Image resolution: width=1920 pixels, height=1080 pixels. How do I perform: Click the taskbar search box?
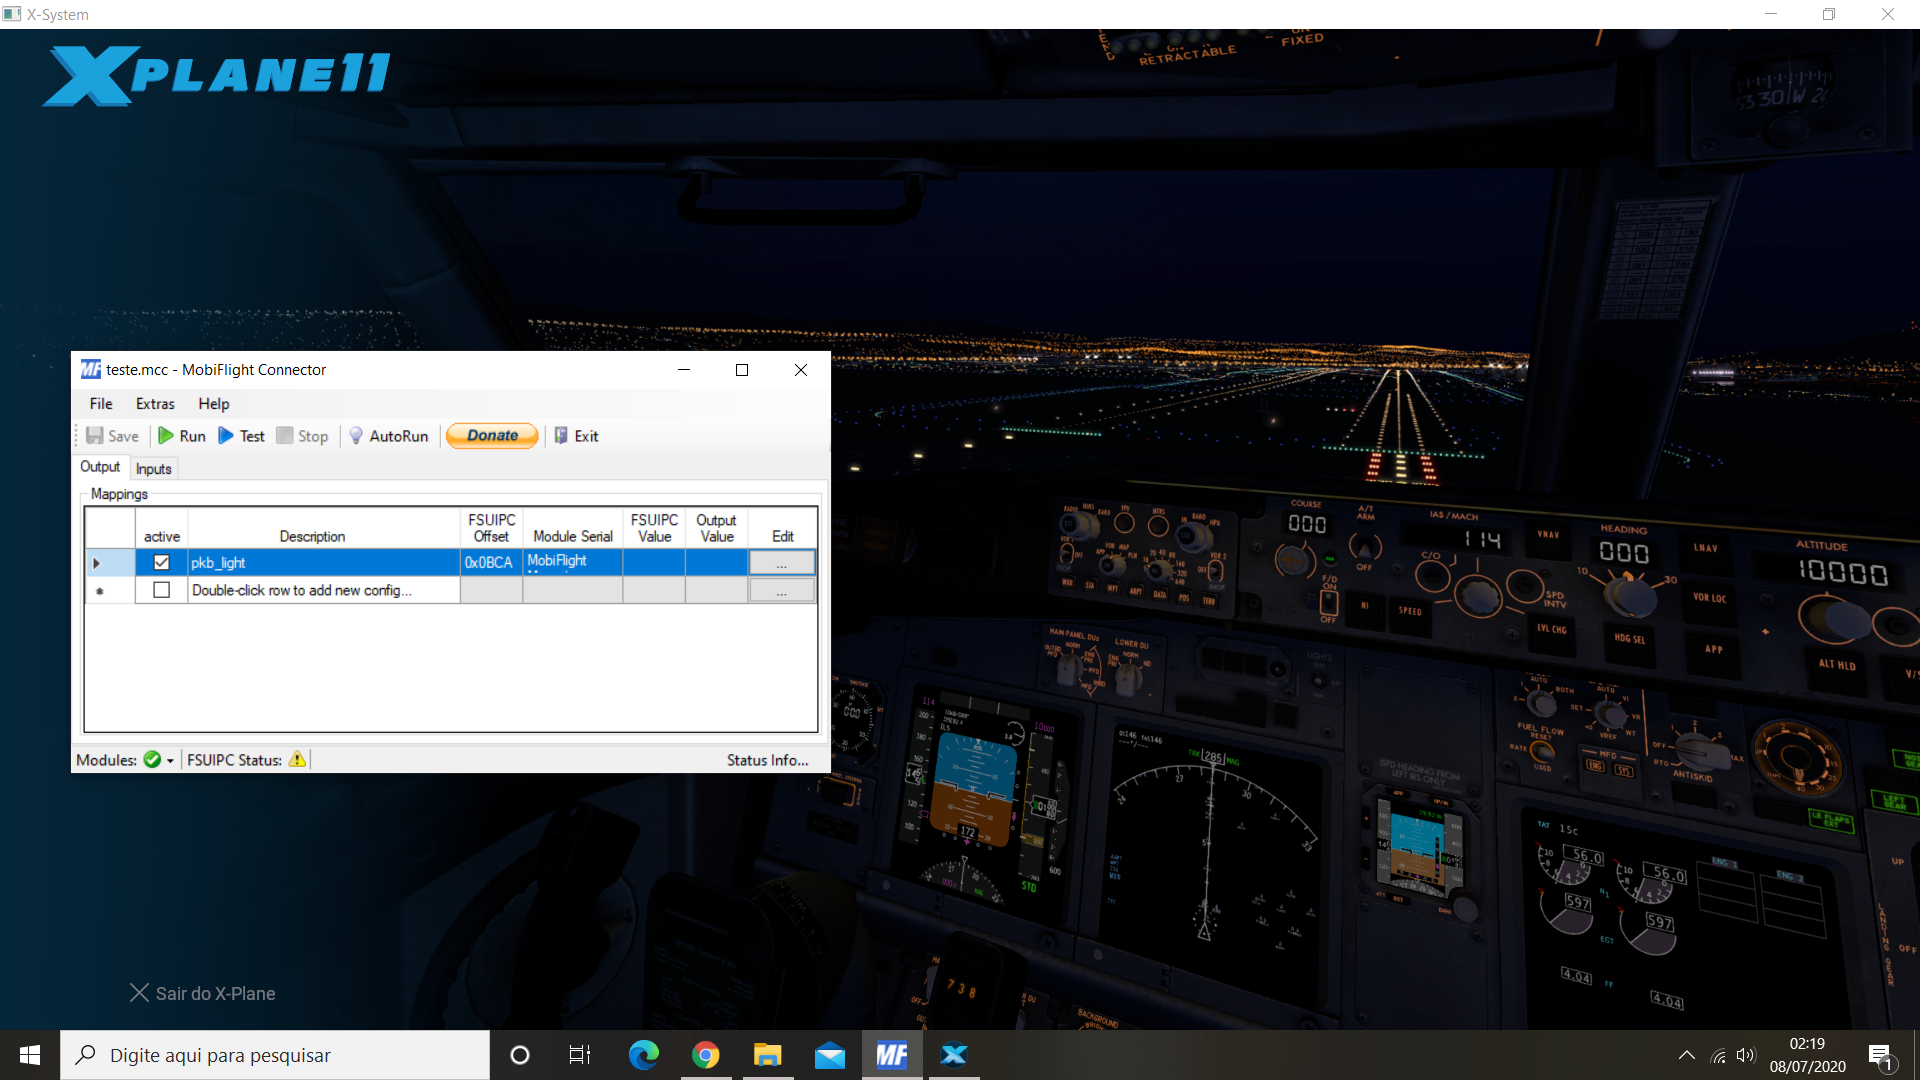point(275,1055)
